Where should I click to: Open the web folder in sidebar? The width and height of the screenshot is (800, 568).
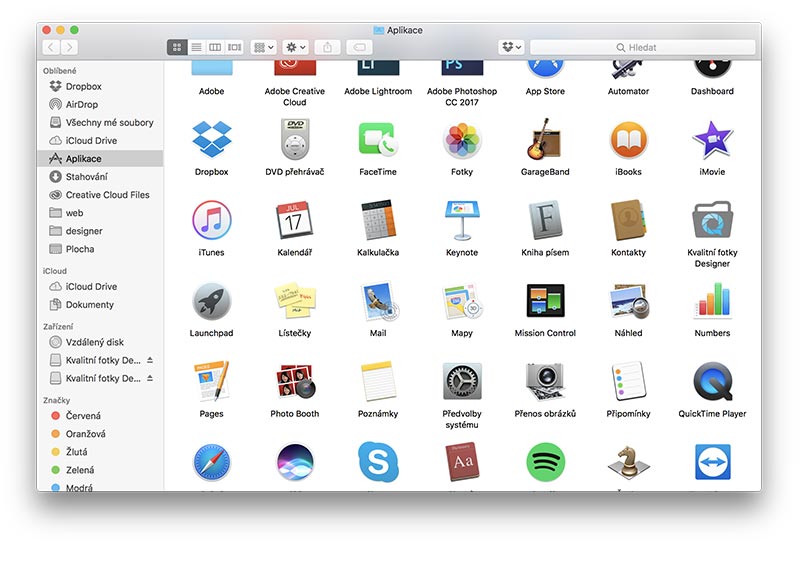[x=101, y=213]
